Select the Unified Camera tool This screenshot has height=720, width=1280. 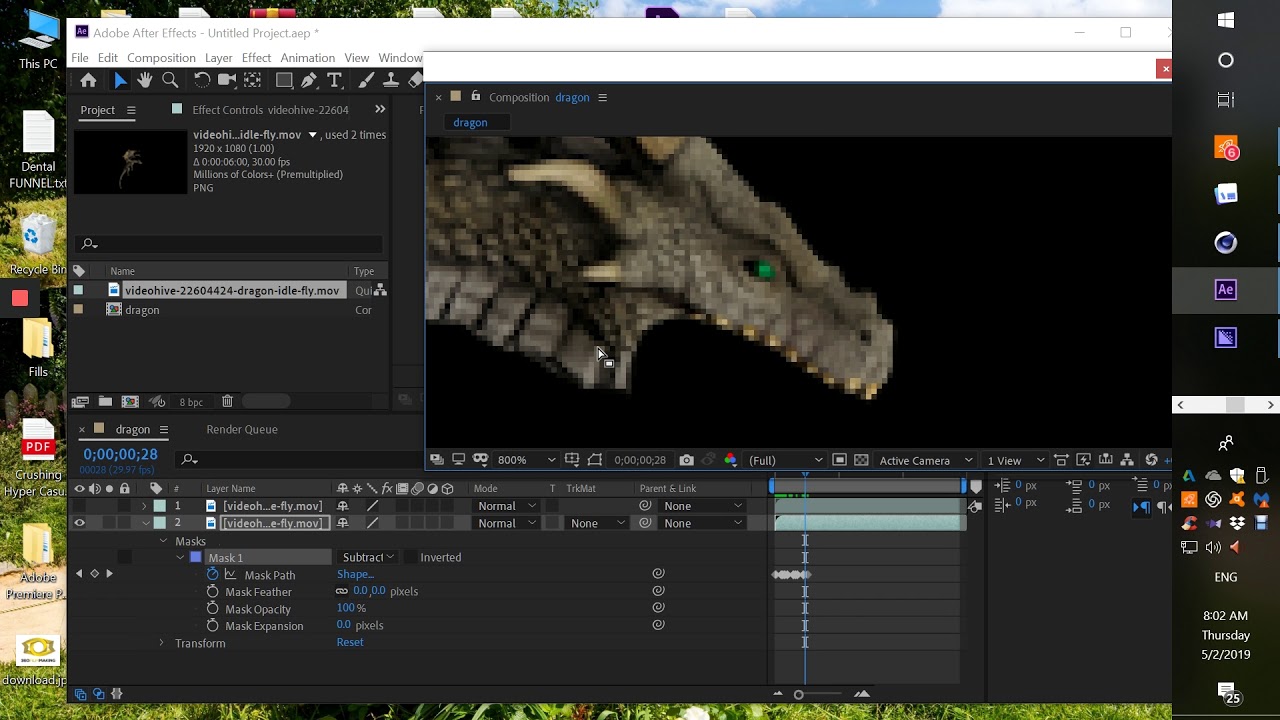click(x=227, y=81)
